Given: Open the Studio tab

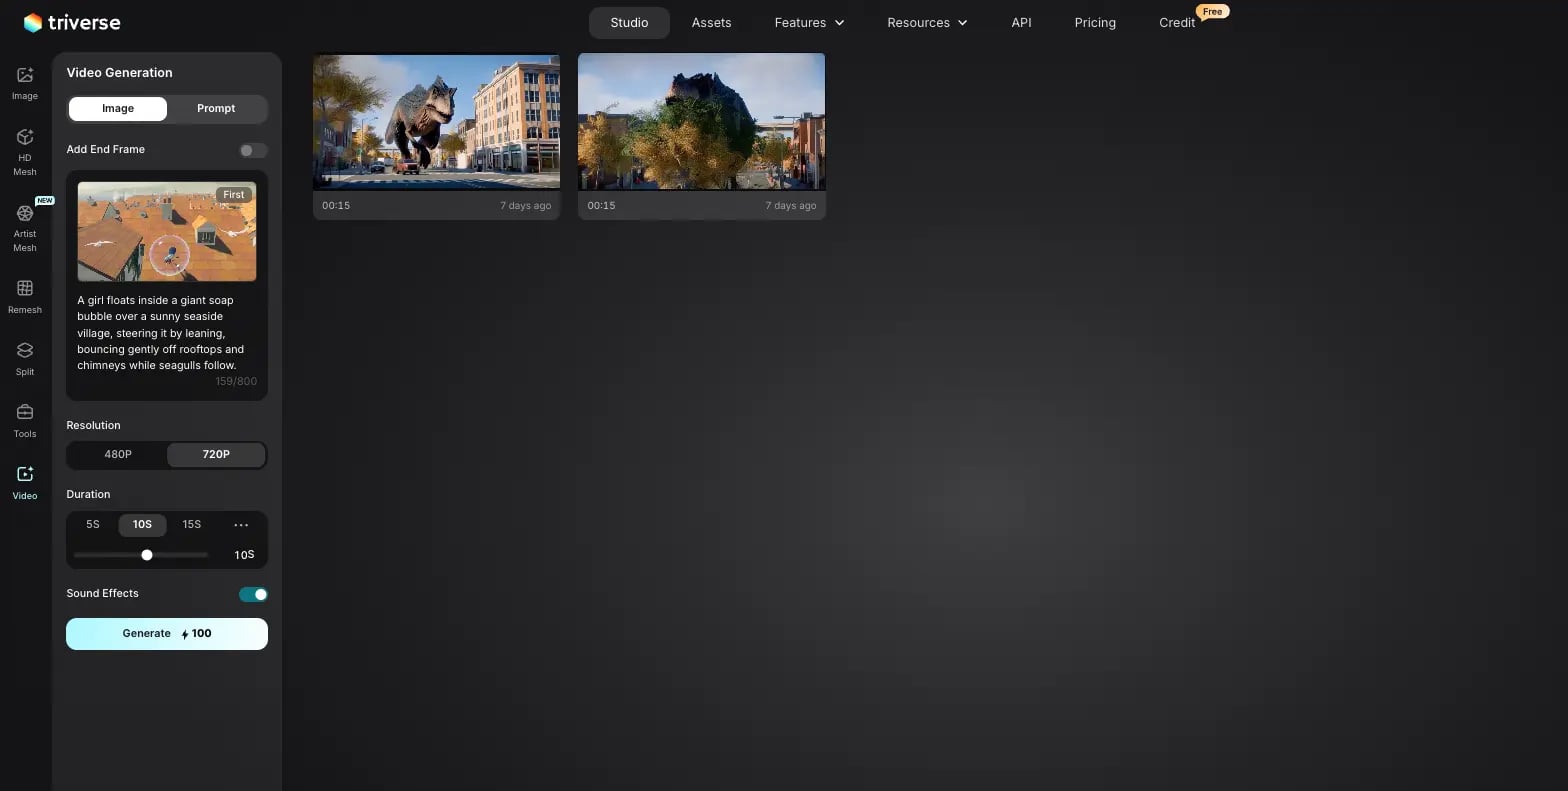Looking at the screenshot, I should tap(629, 22).
